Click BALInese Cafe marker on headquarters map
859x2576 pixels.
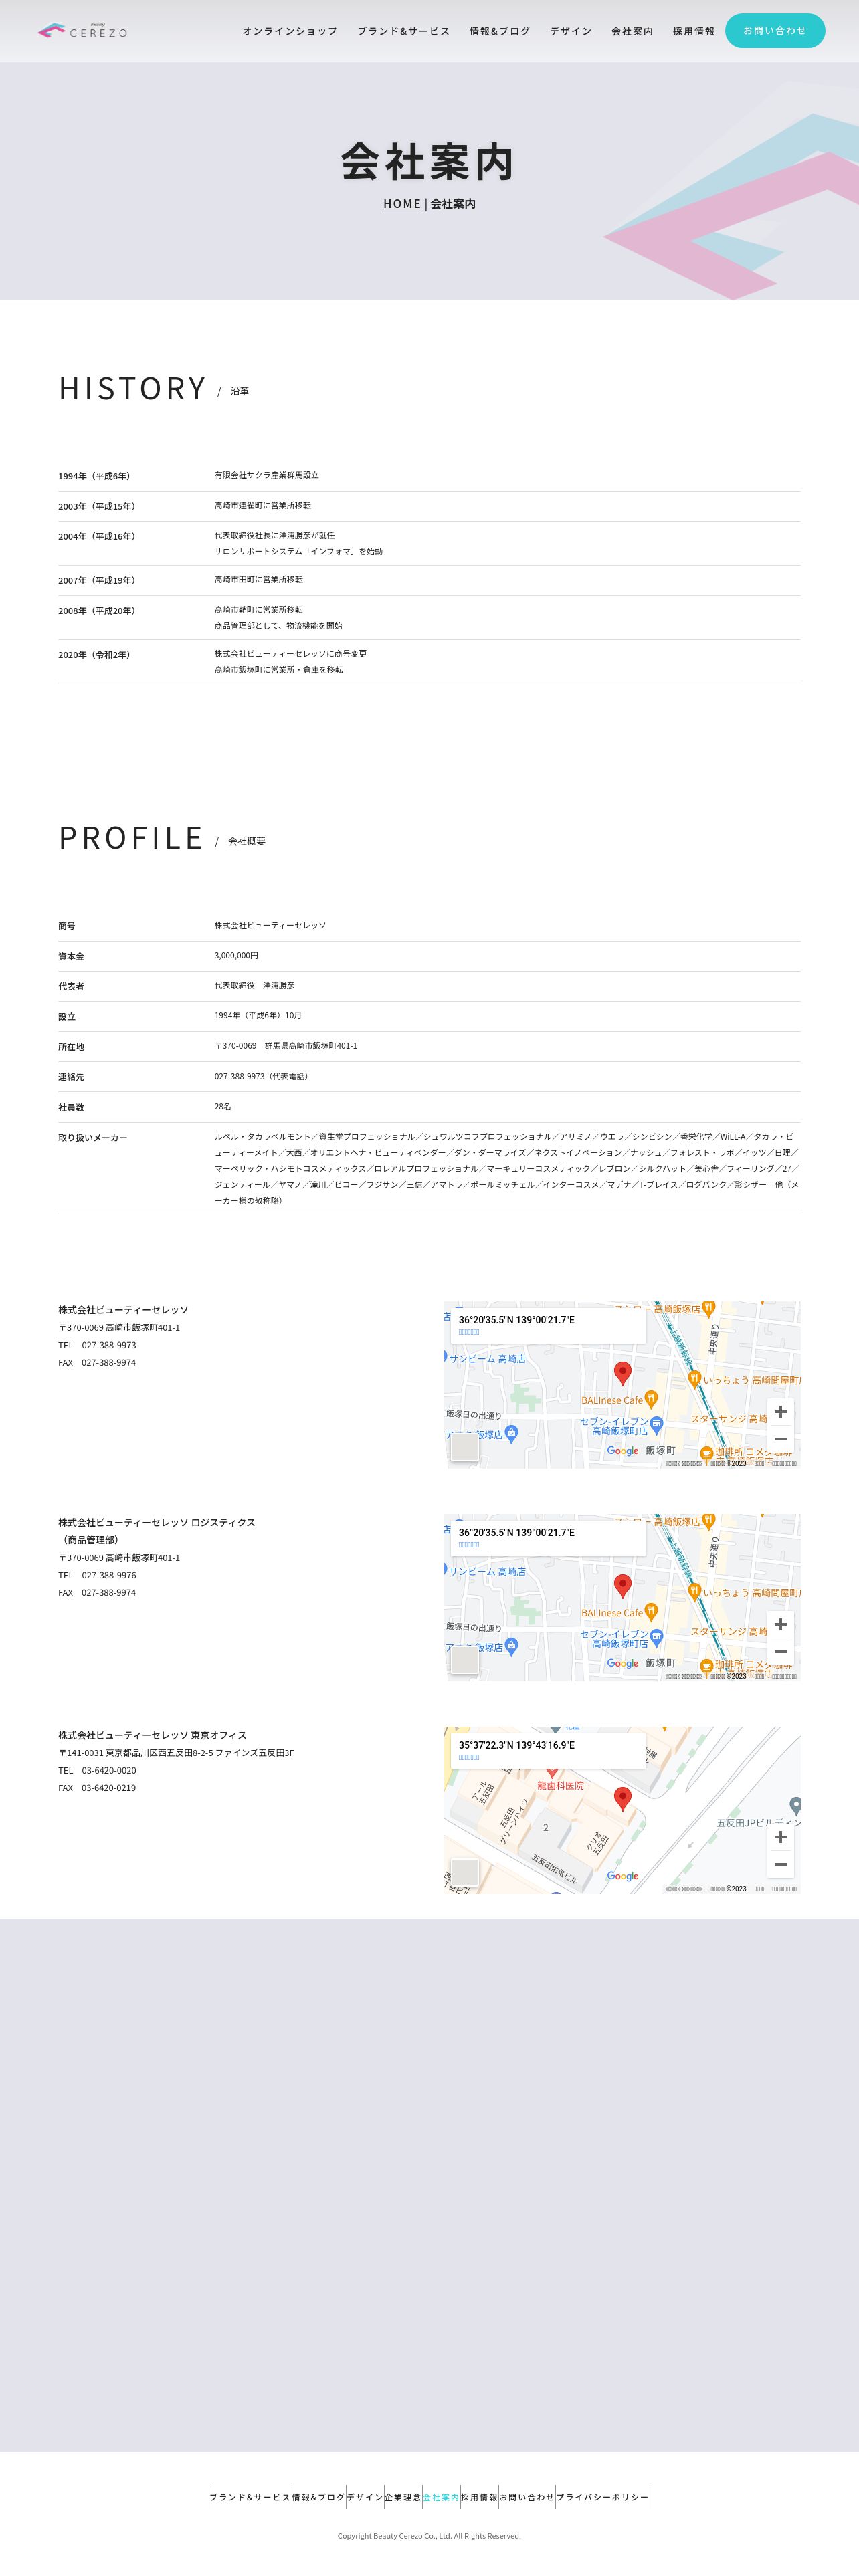coord(651,1399)
